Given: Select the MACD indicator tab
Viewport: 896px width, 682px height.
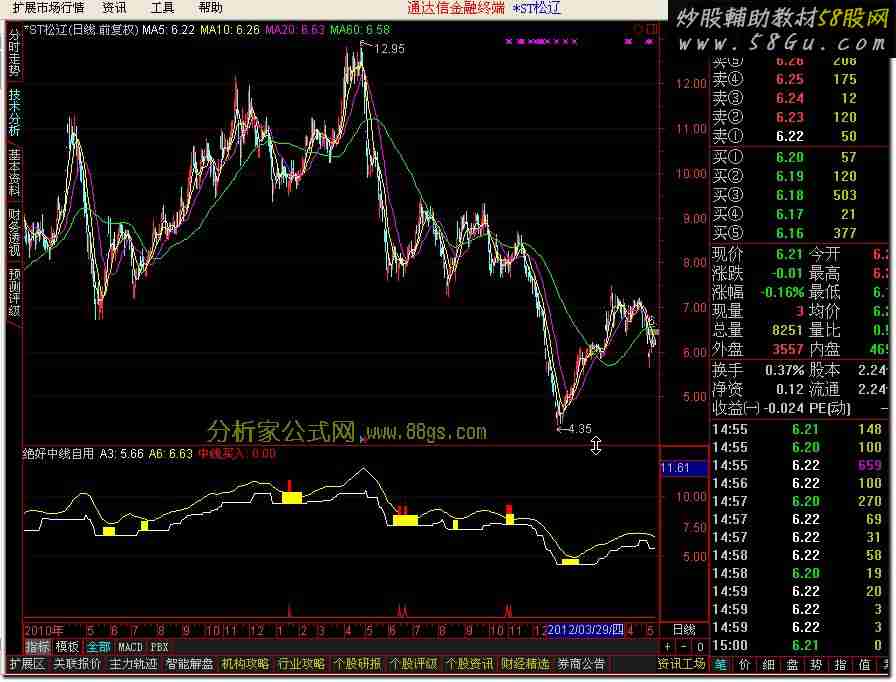Looking at the screenshot, I should click(130, 647).
